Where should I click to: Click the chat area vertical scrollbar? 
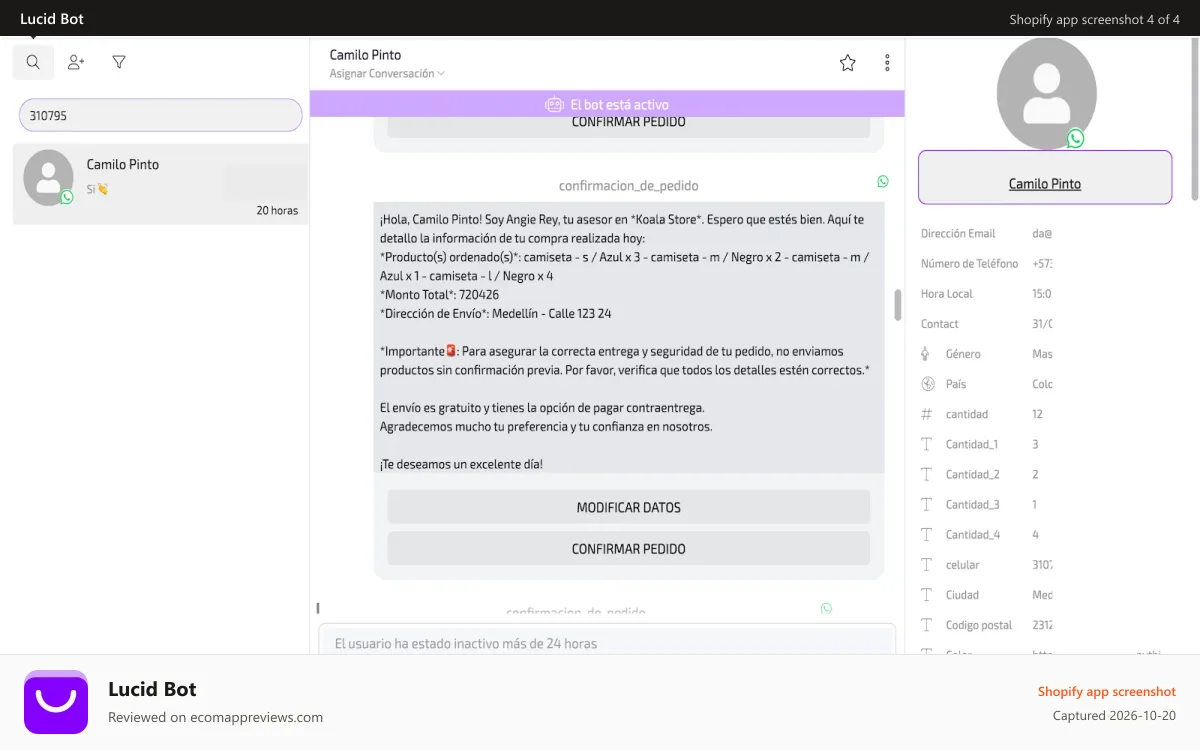click(898, 305)
